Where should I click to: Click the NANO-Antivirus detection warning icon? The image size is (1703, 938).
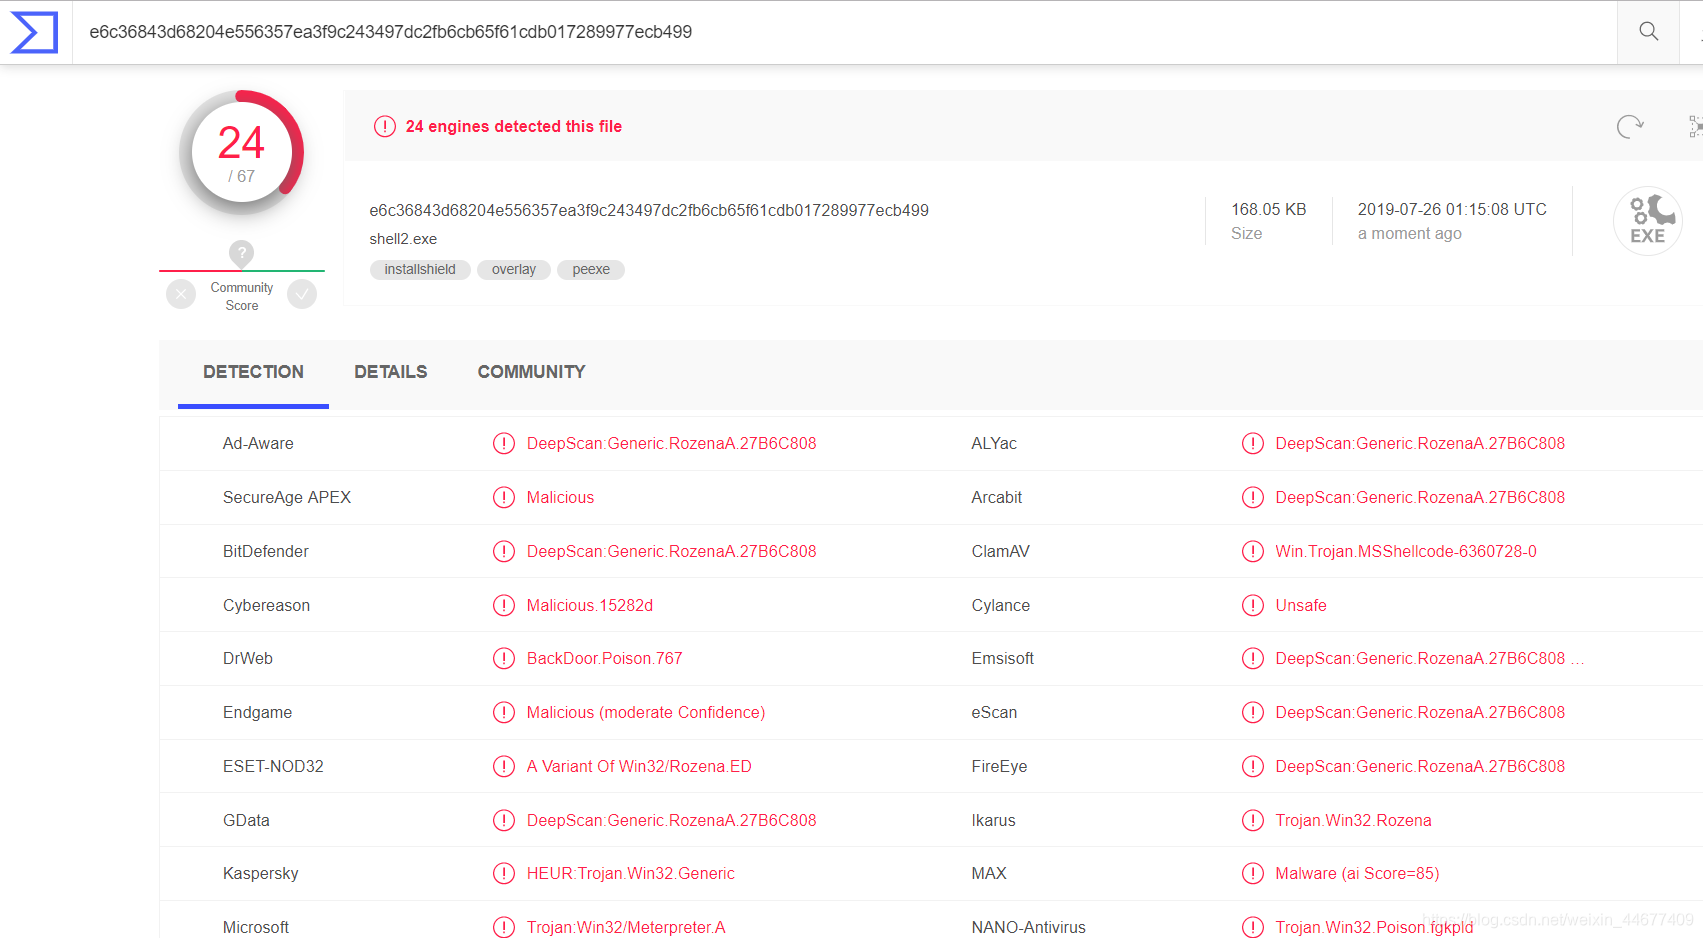(1253, 927)
